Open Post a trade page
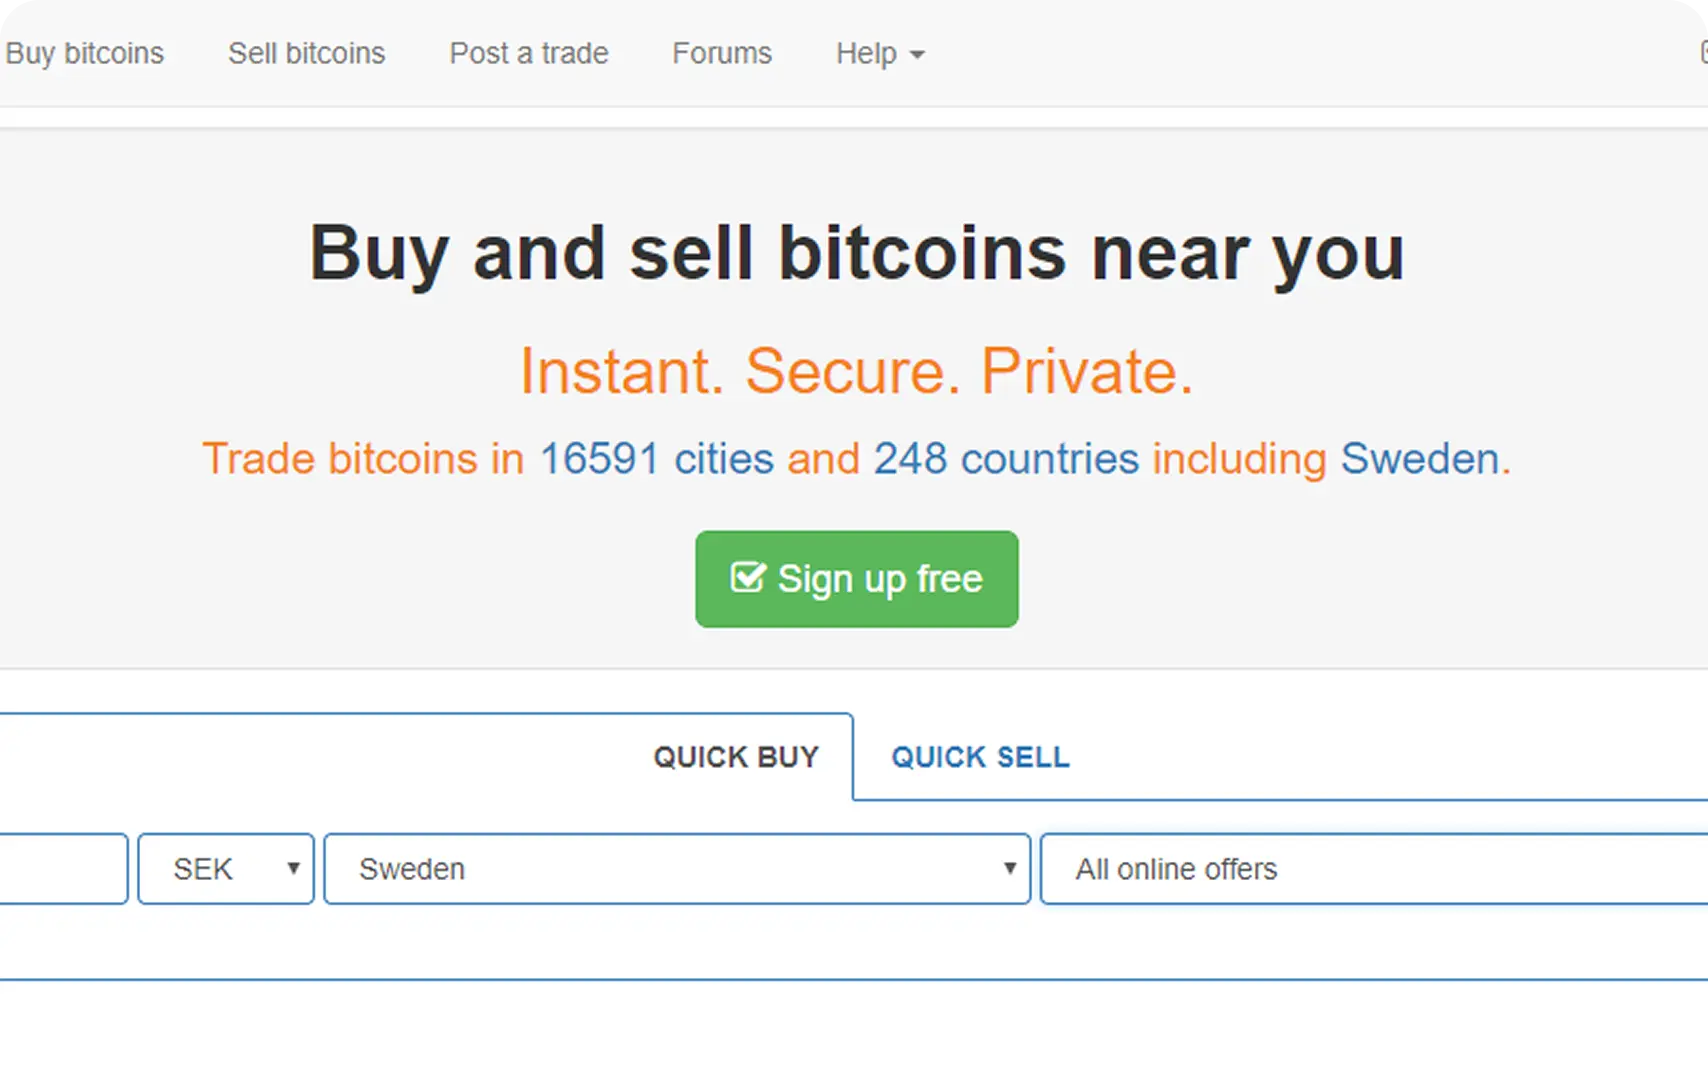This screenshot has width=1708, height=1076. 529,52
